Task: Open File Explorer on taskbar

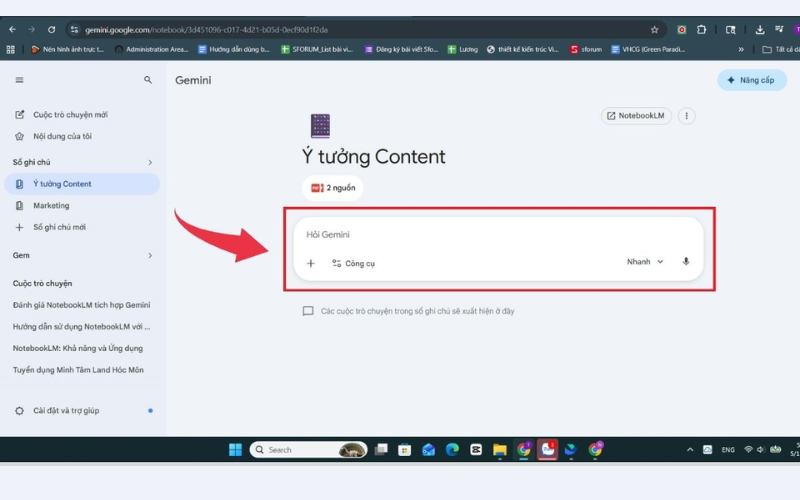Action: pos(499,449)
